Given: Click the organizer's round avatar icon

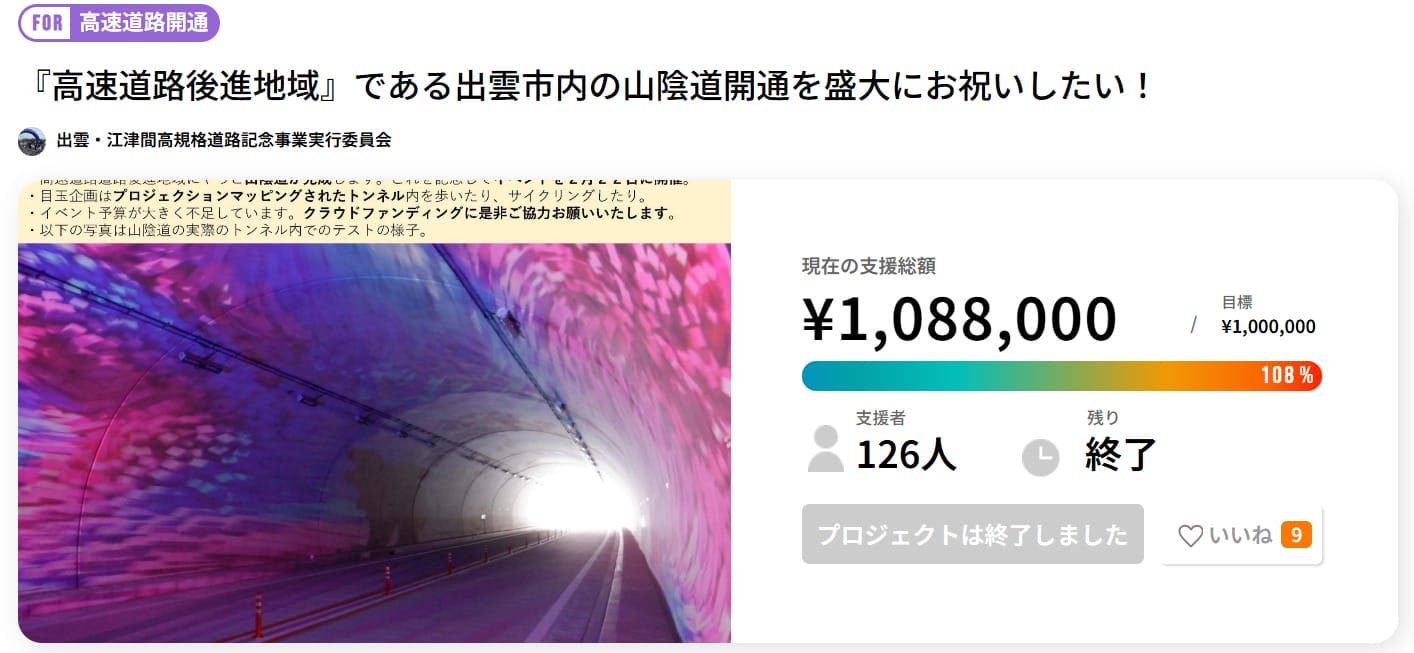Looking at the screenshot, I should (32, 141).
